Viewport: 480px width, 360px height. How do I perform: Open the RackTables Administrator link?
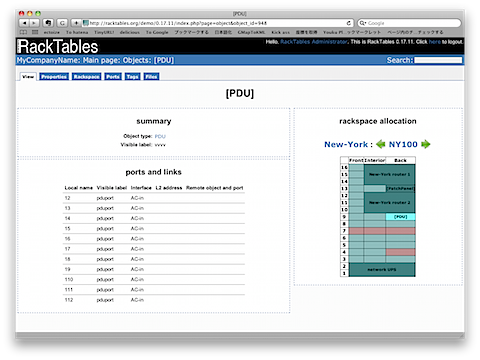(313, 42)
